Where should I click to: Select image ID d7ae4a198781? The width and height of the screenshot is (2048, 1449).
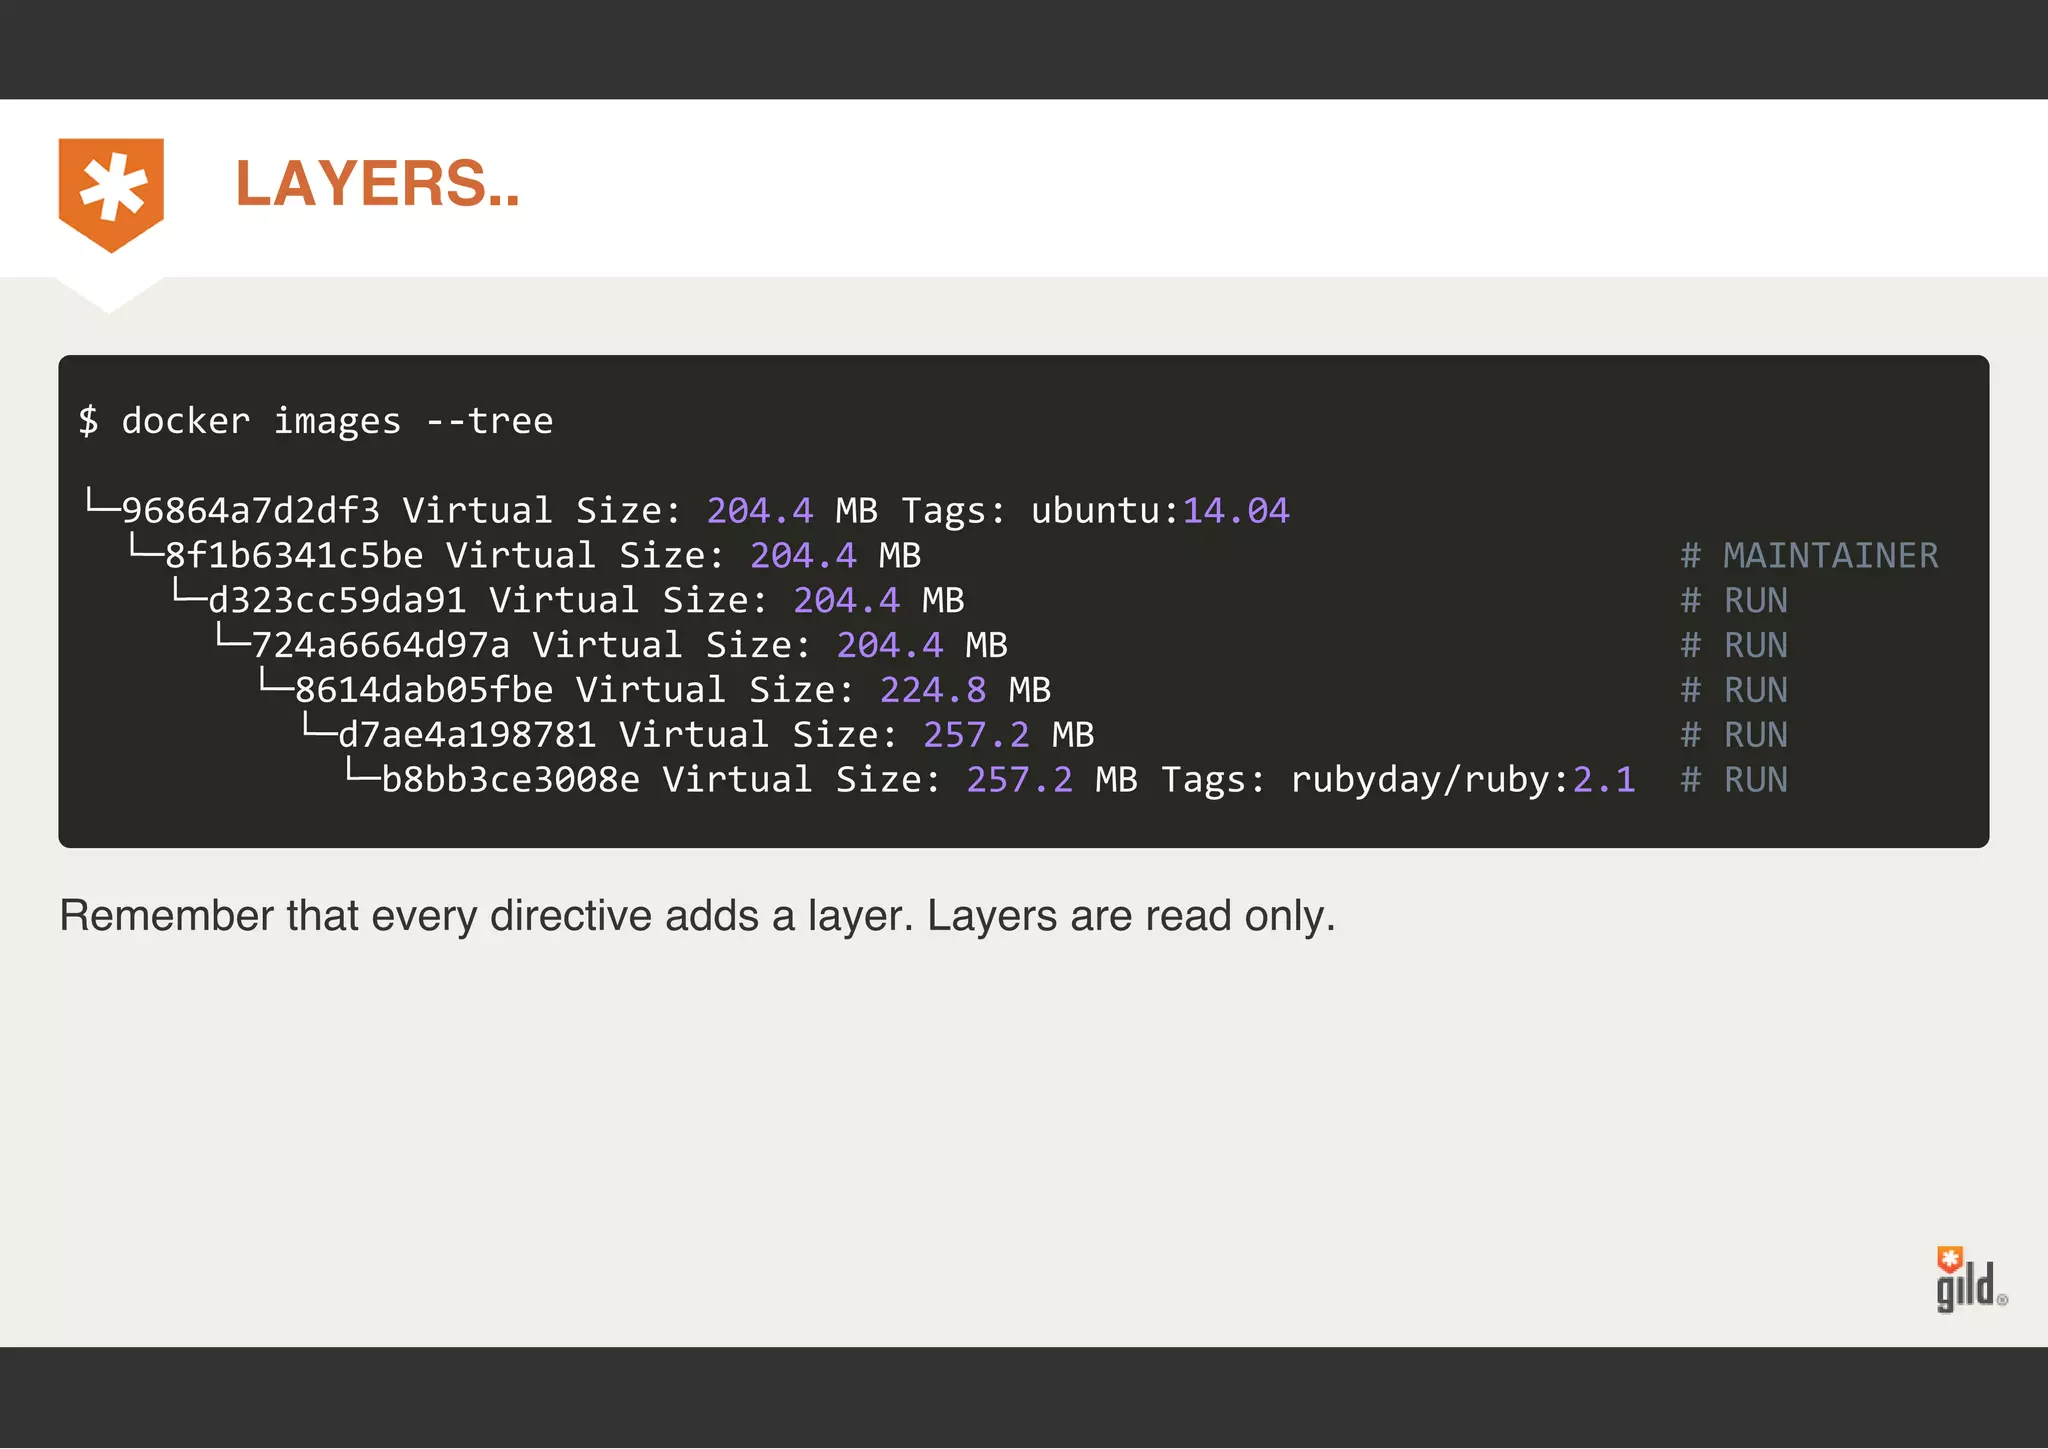pos(467,735)
